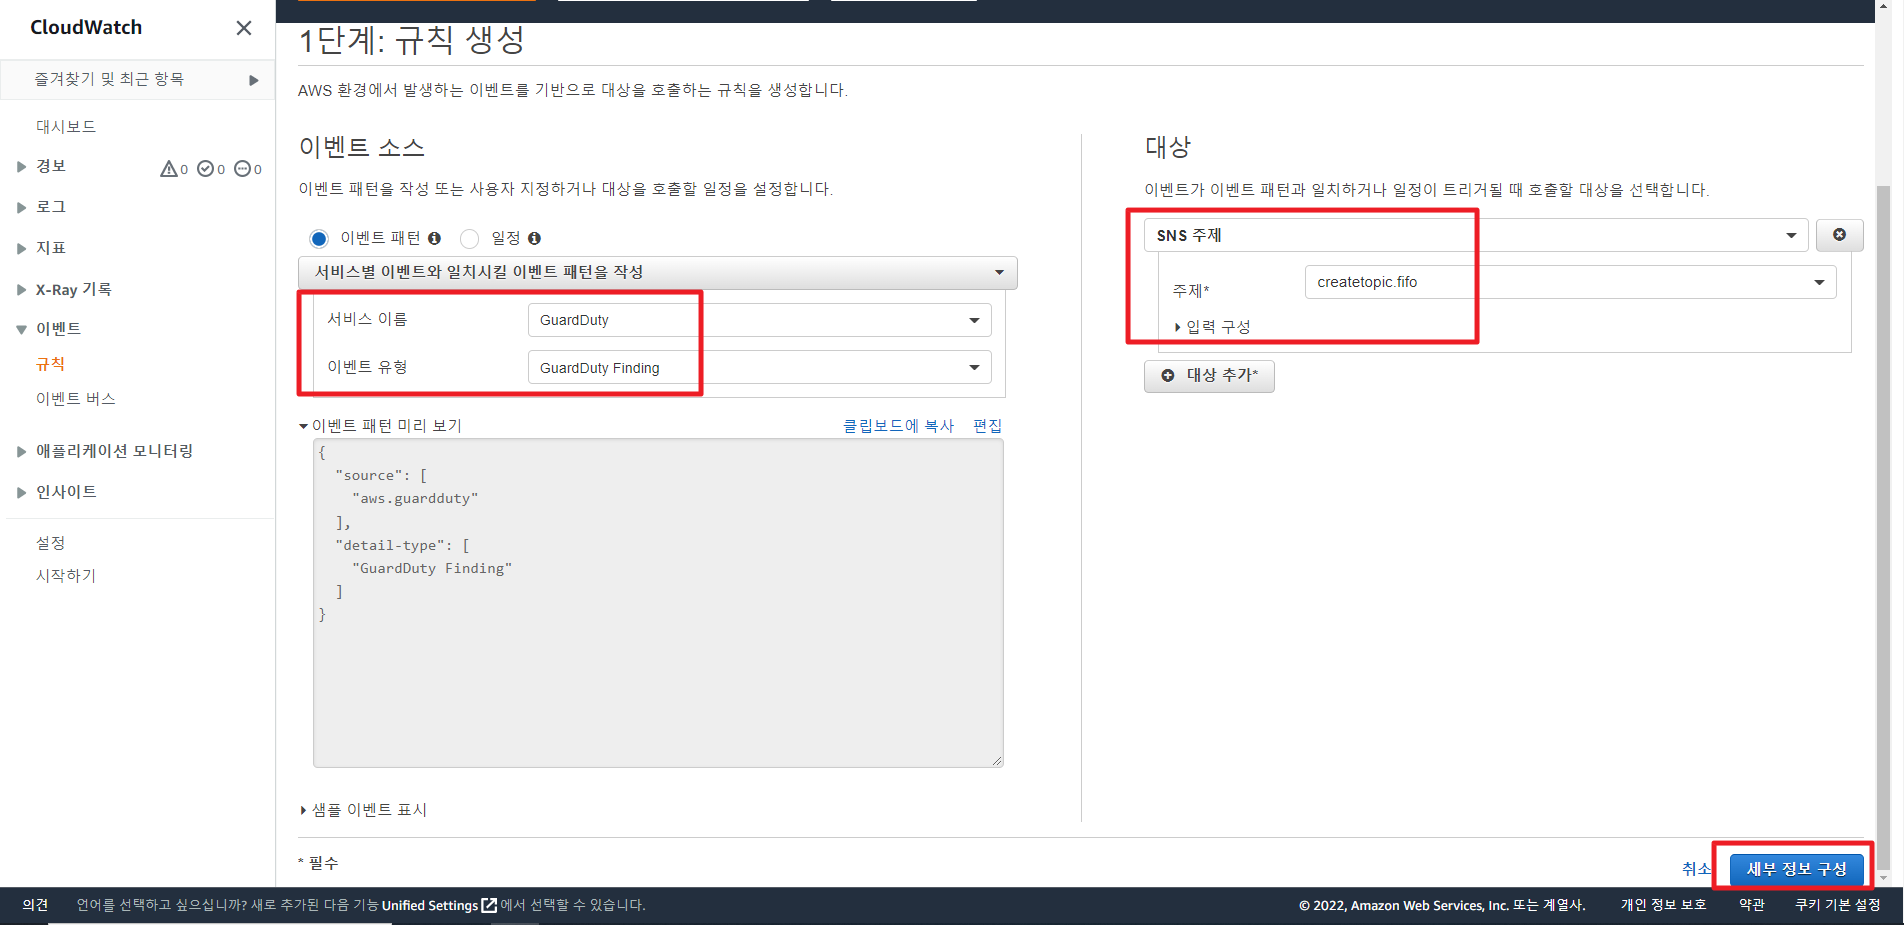The image size is (1904, 925).
Task: Click the alarm warning triangle icon
Action: pos(169,169)
